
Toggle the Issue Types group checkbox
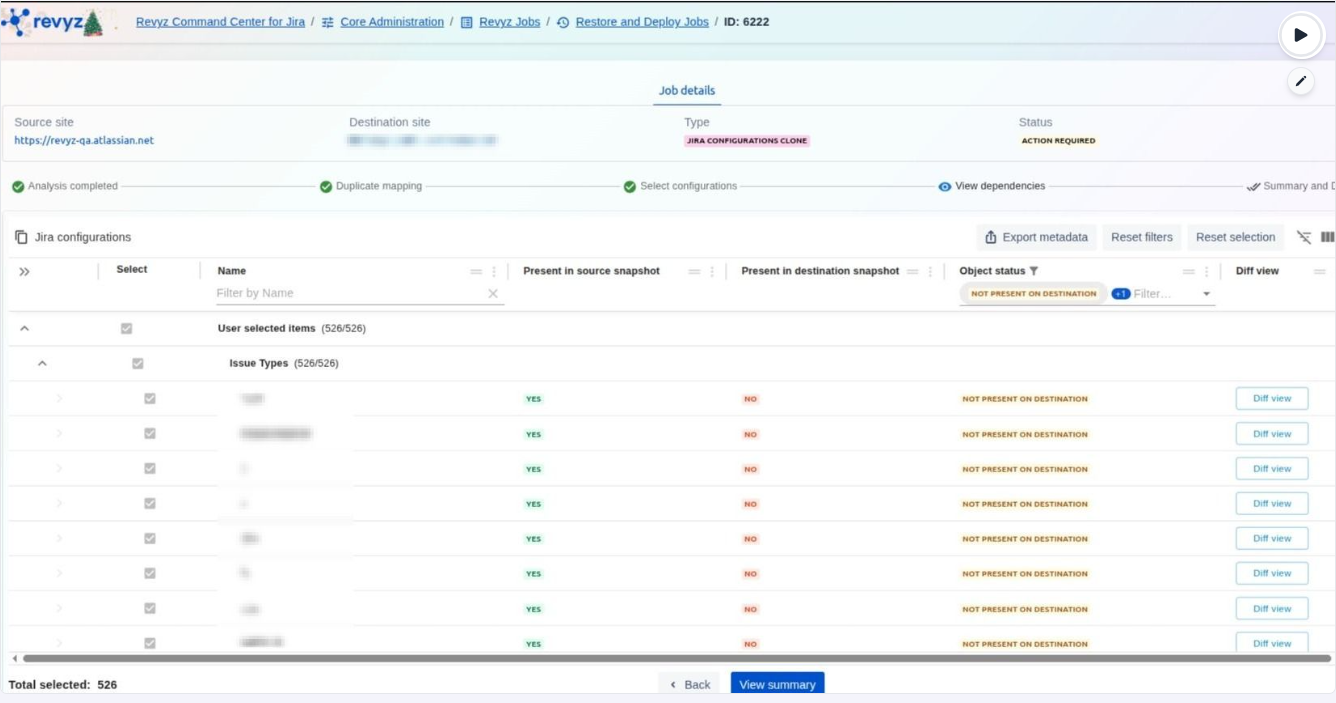[x=138, y=363]
